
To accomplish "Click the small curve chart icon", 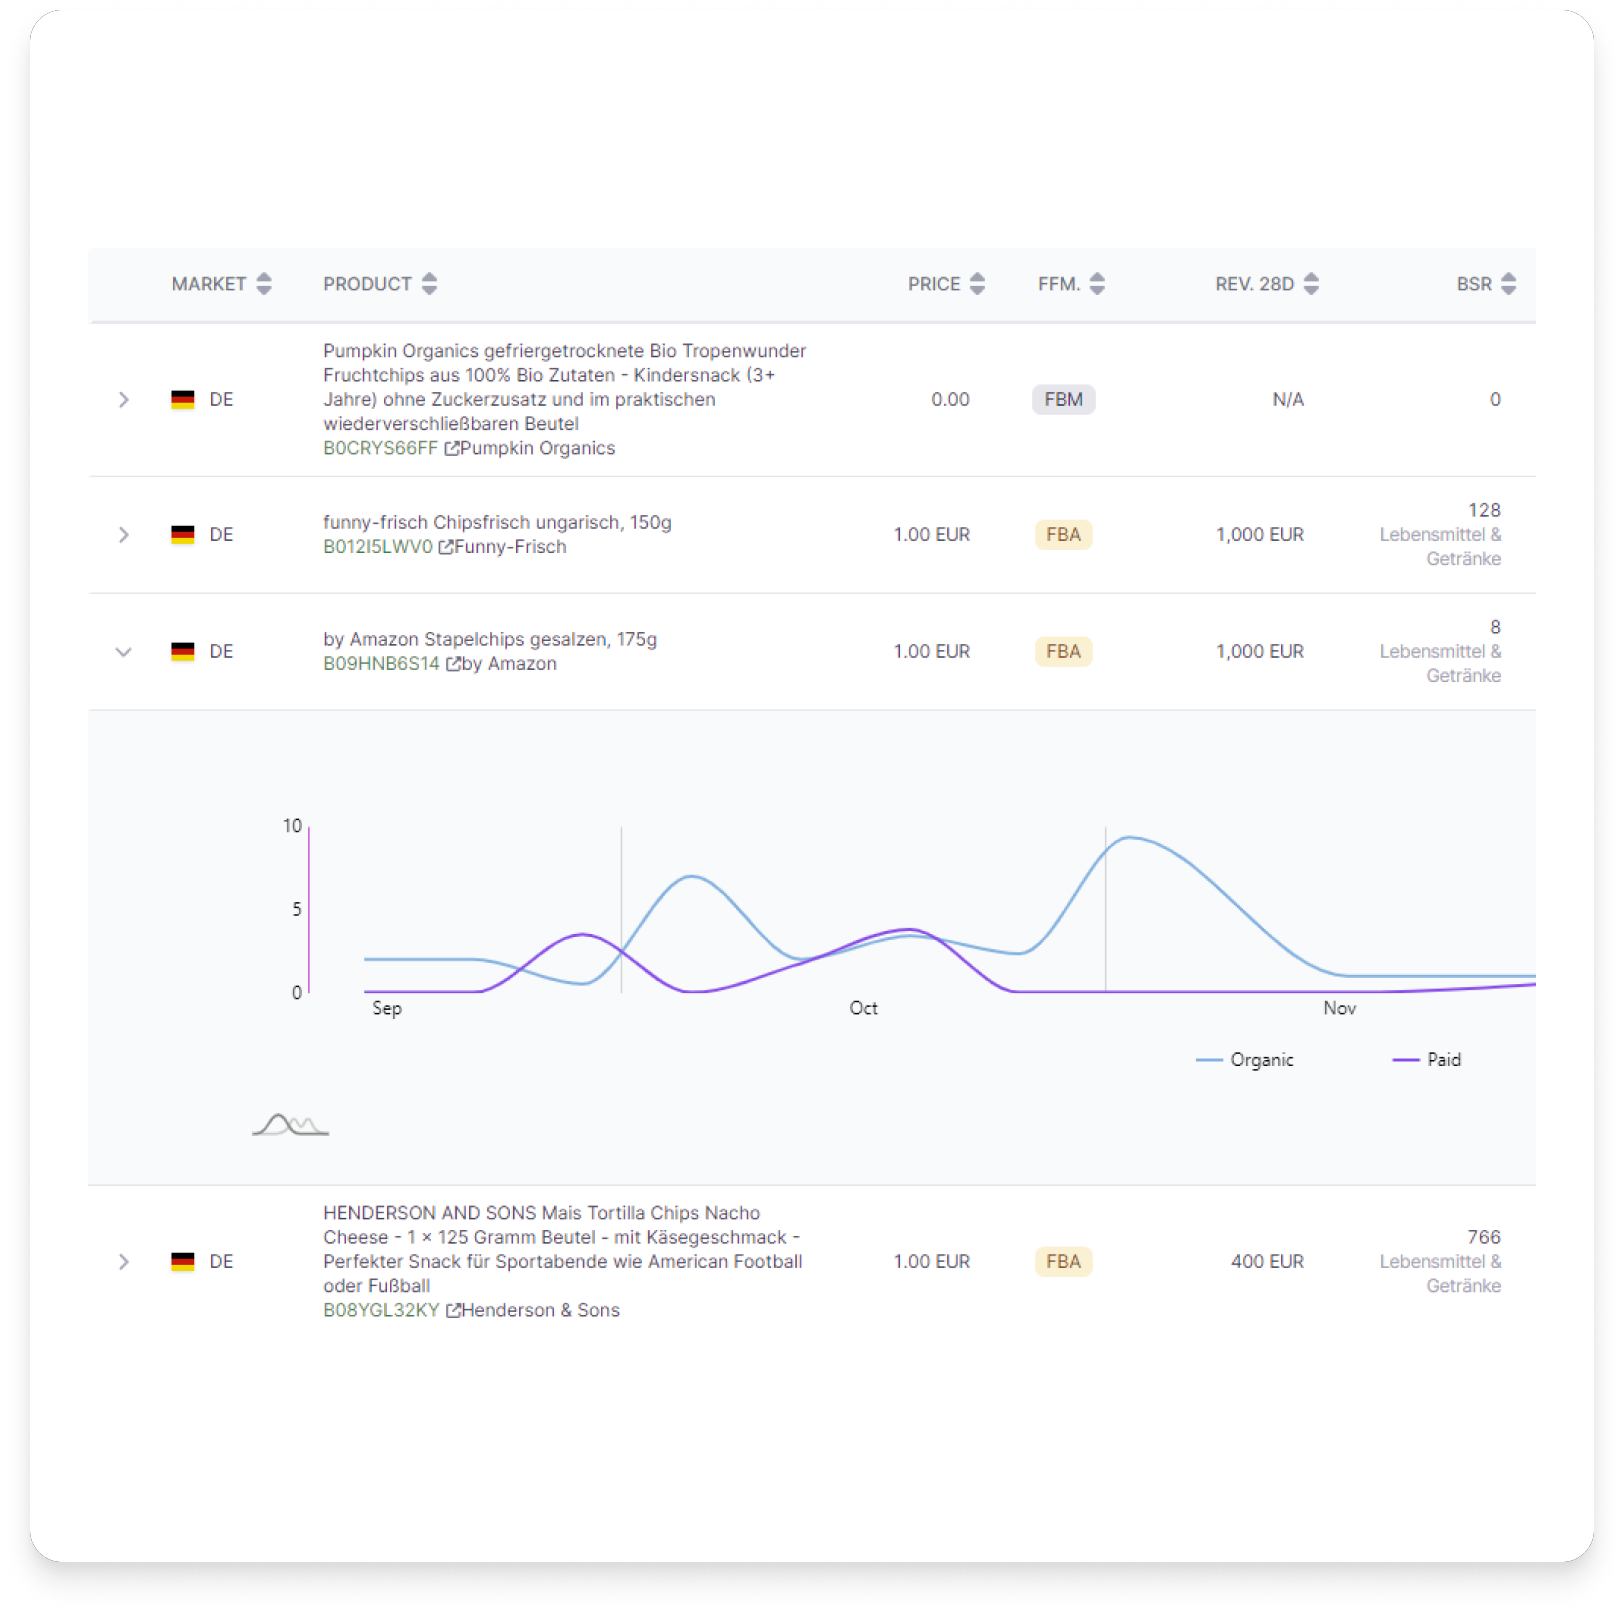I will tap(290, 1125).
